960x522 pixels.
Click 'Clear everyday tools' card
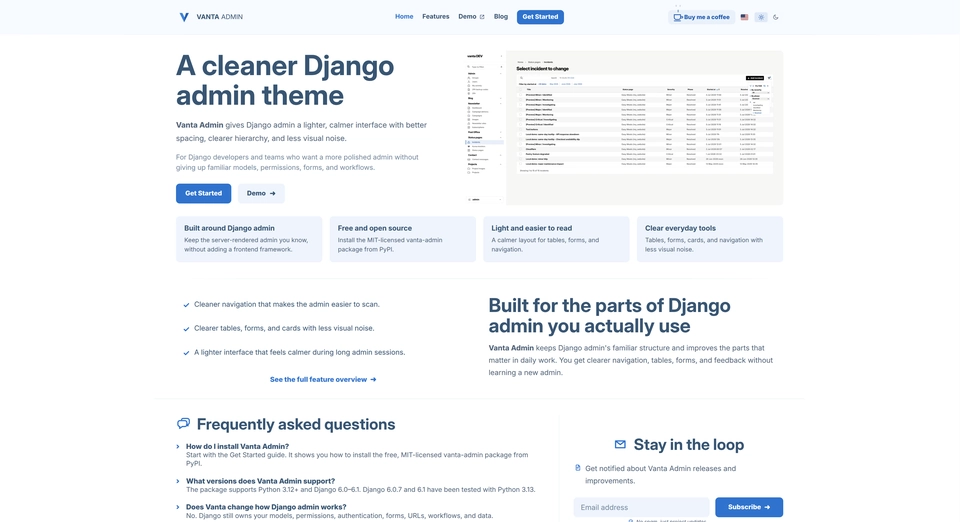[710, 239]
